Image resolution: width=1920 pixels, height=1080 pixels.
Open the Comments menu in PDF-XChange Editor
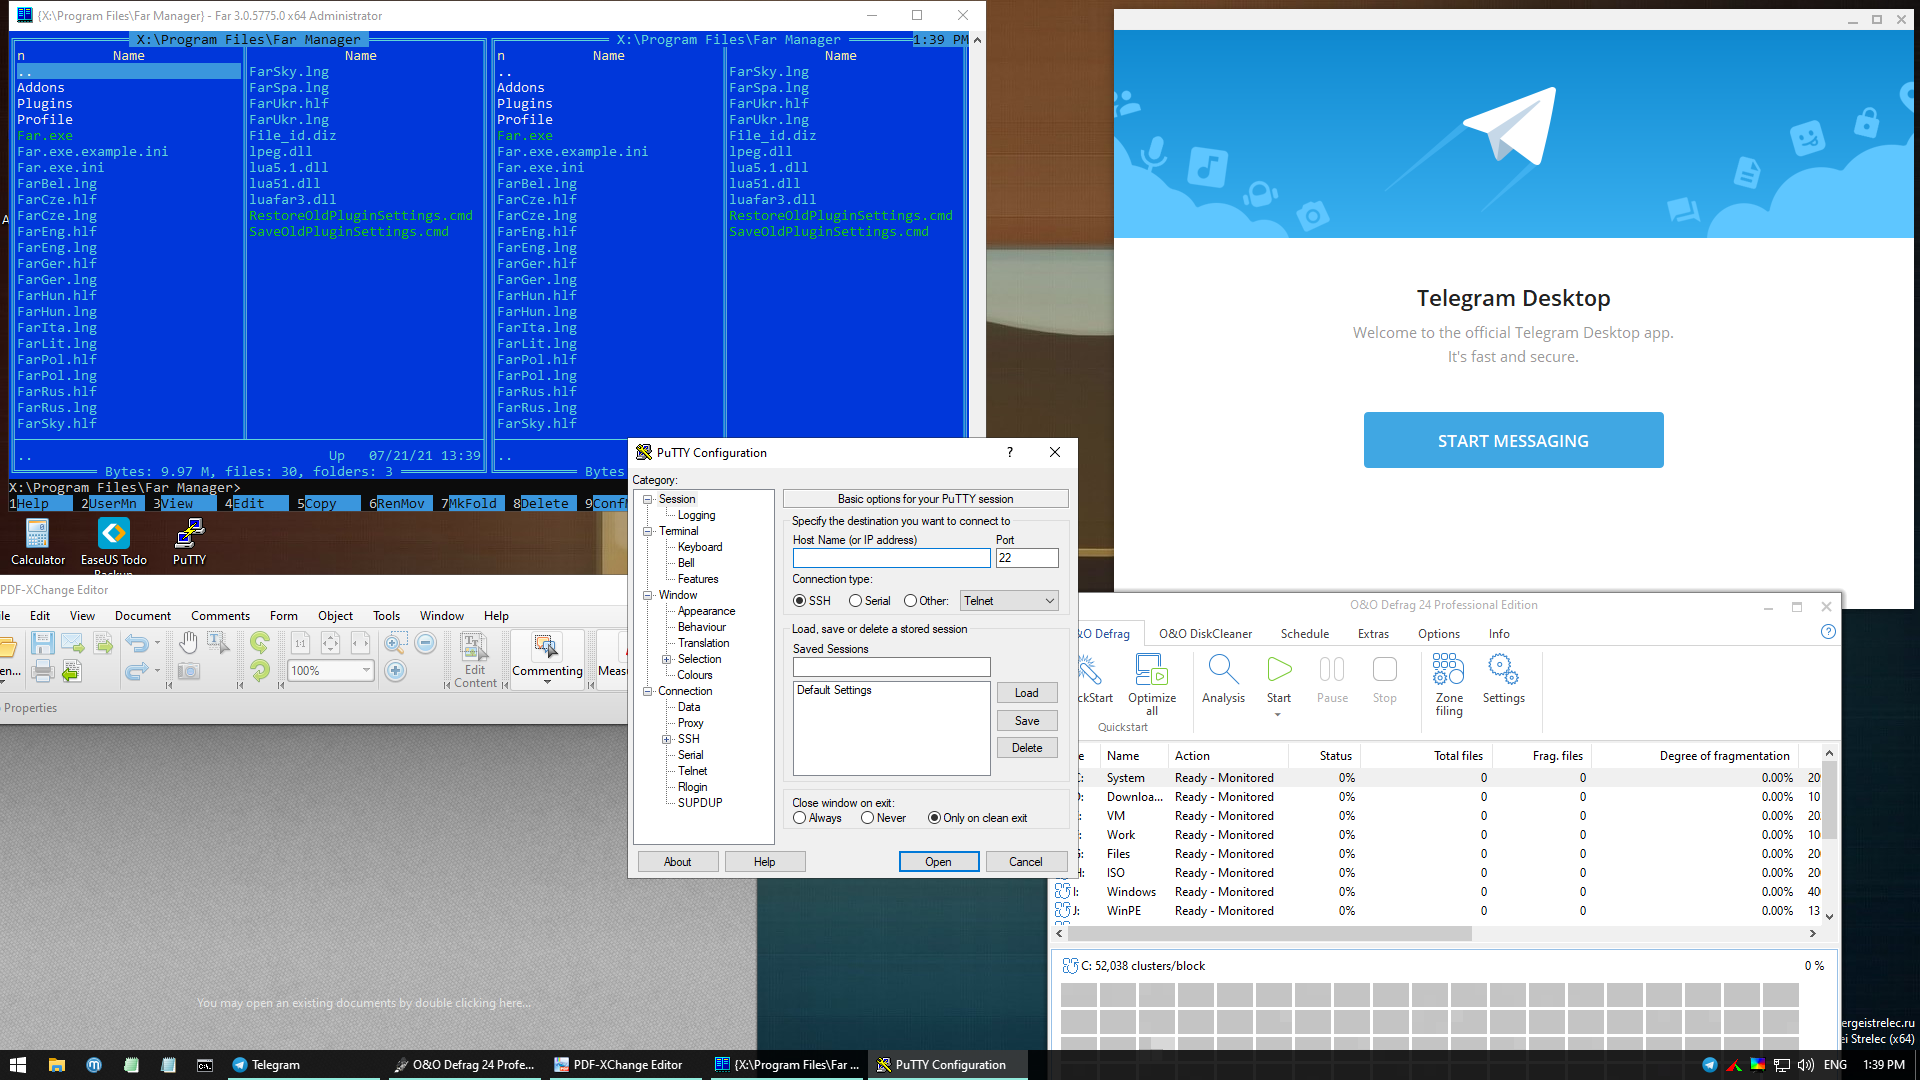pyautogui.click(x=220, y=616)
